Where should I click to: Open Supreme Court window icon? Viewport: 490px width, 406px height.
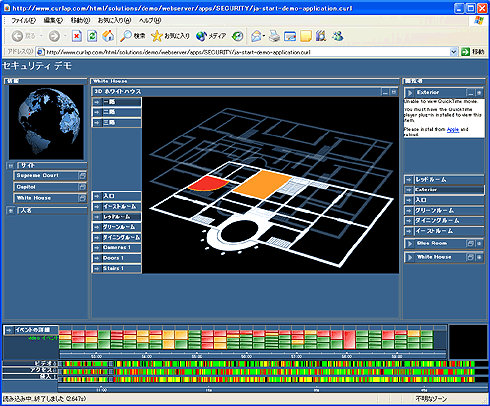point(82,175)
